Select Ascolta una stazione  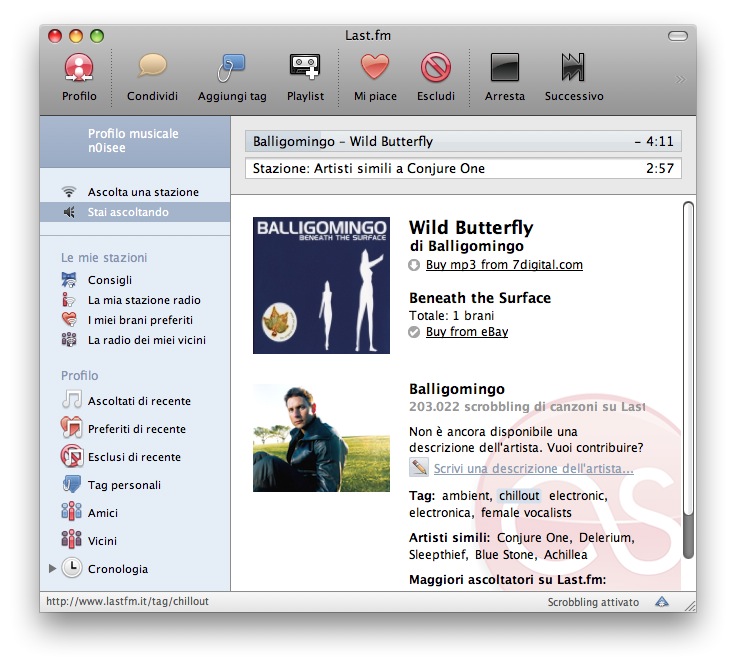(x=135, y=192)
